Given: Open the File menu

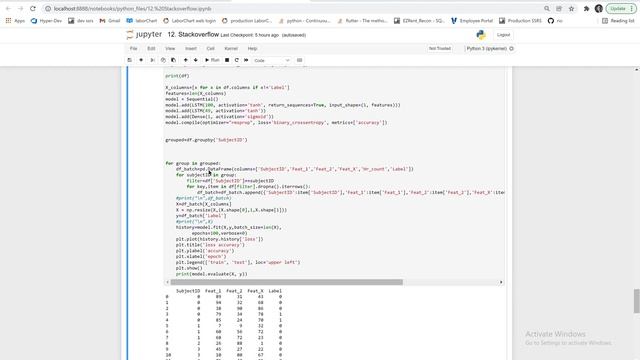Looking at the screenshot, I should point(133,49).
